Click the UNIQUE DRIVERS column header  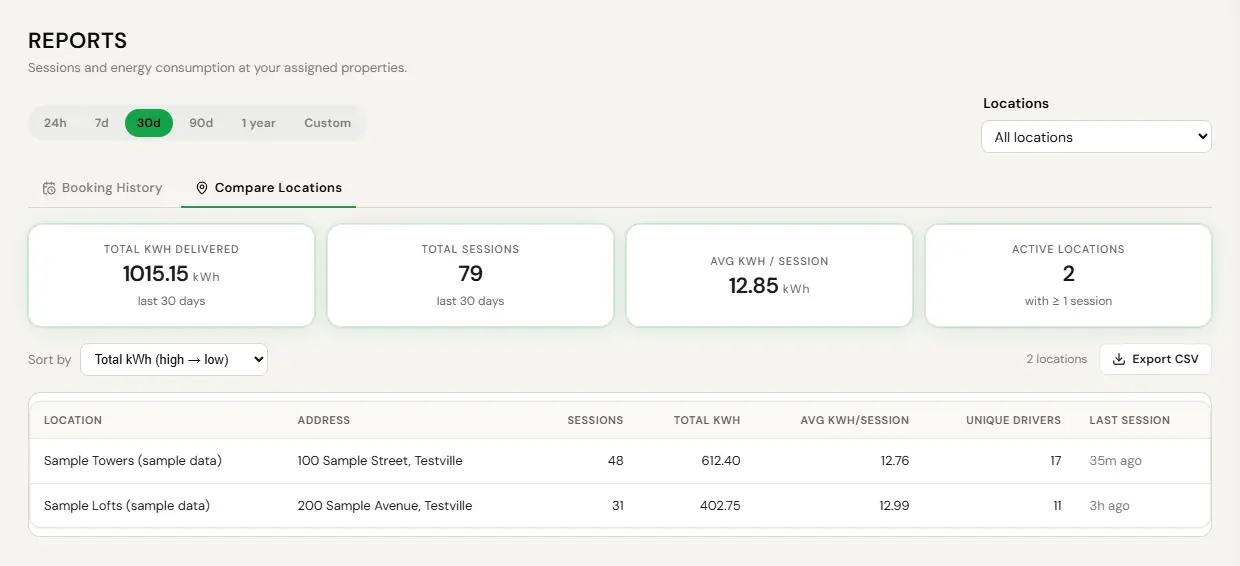point(1013,420)
